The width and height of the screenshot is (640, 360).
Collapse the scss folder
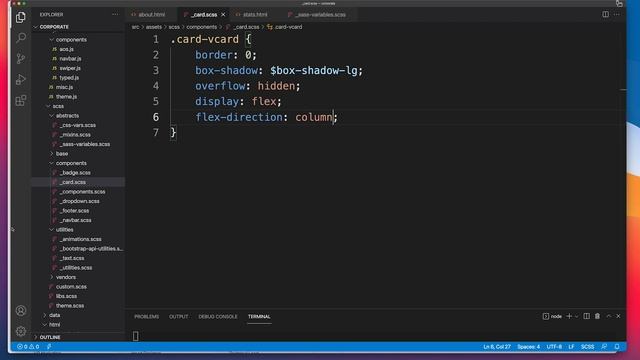[58, 106]
